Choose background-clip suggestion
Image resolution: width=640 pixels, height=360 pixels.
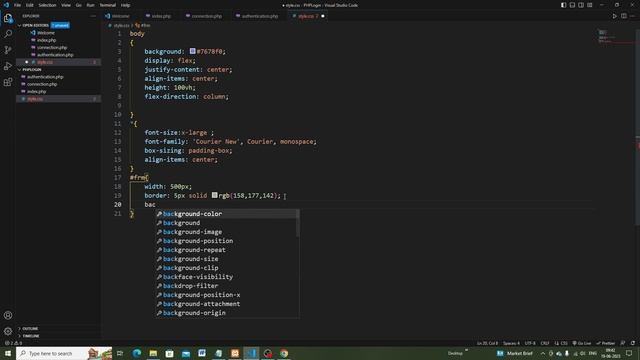click(x=227, y=268)
